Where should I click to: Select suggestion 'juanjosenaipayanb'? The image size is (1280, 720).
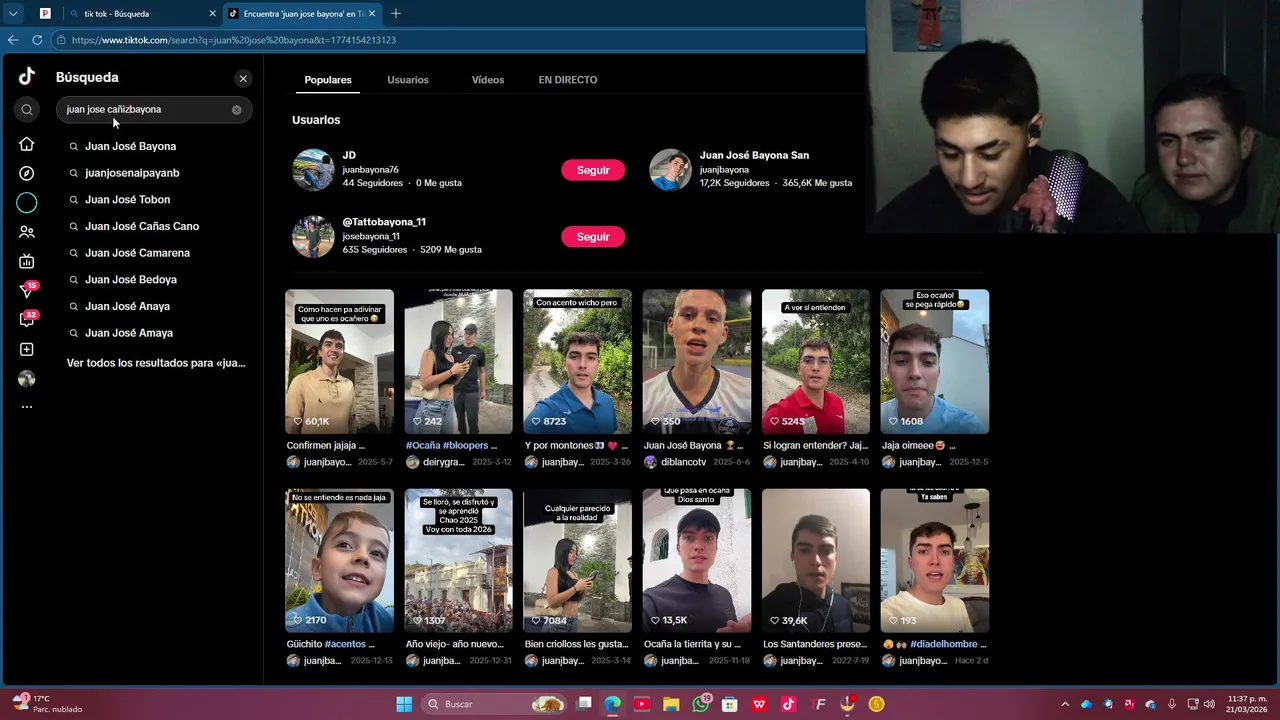[x=132, y=173]
